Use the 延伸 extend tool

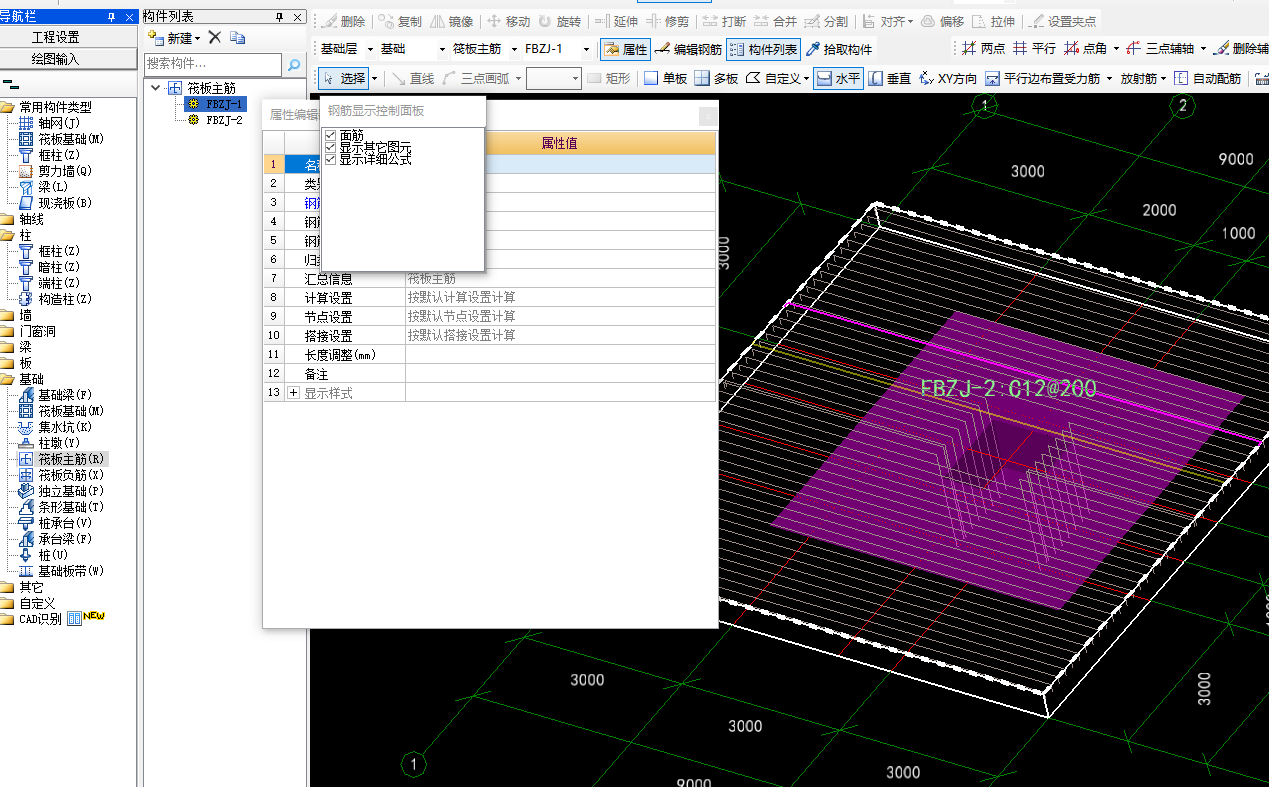[617, 21]
